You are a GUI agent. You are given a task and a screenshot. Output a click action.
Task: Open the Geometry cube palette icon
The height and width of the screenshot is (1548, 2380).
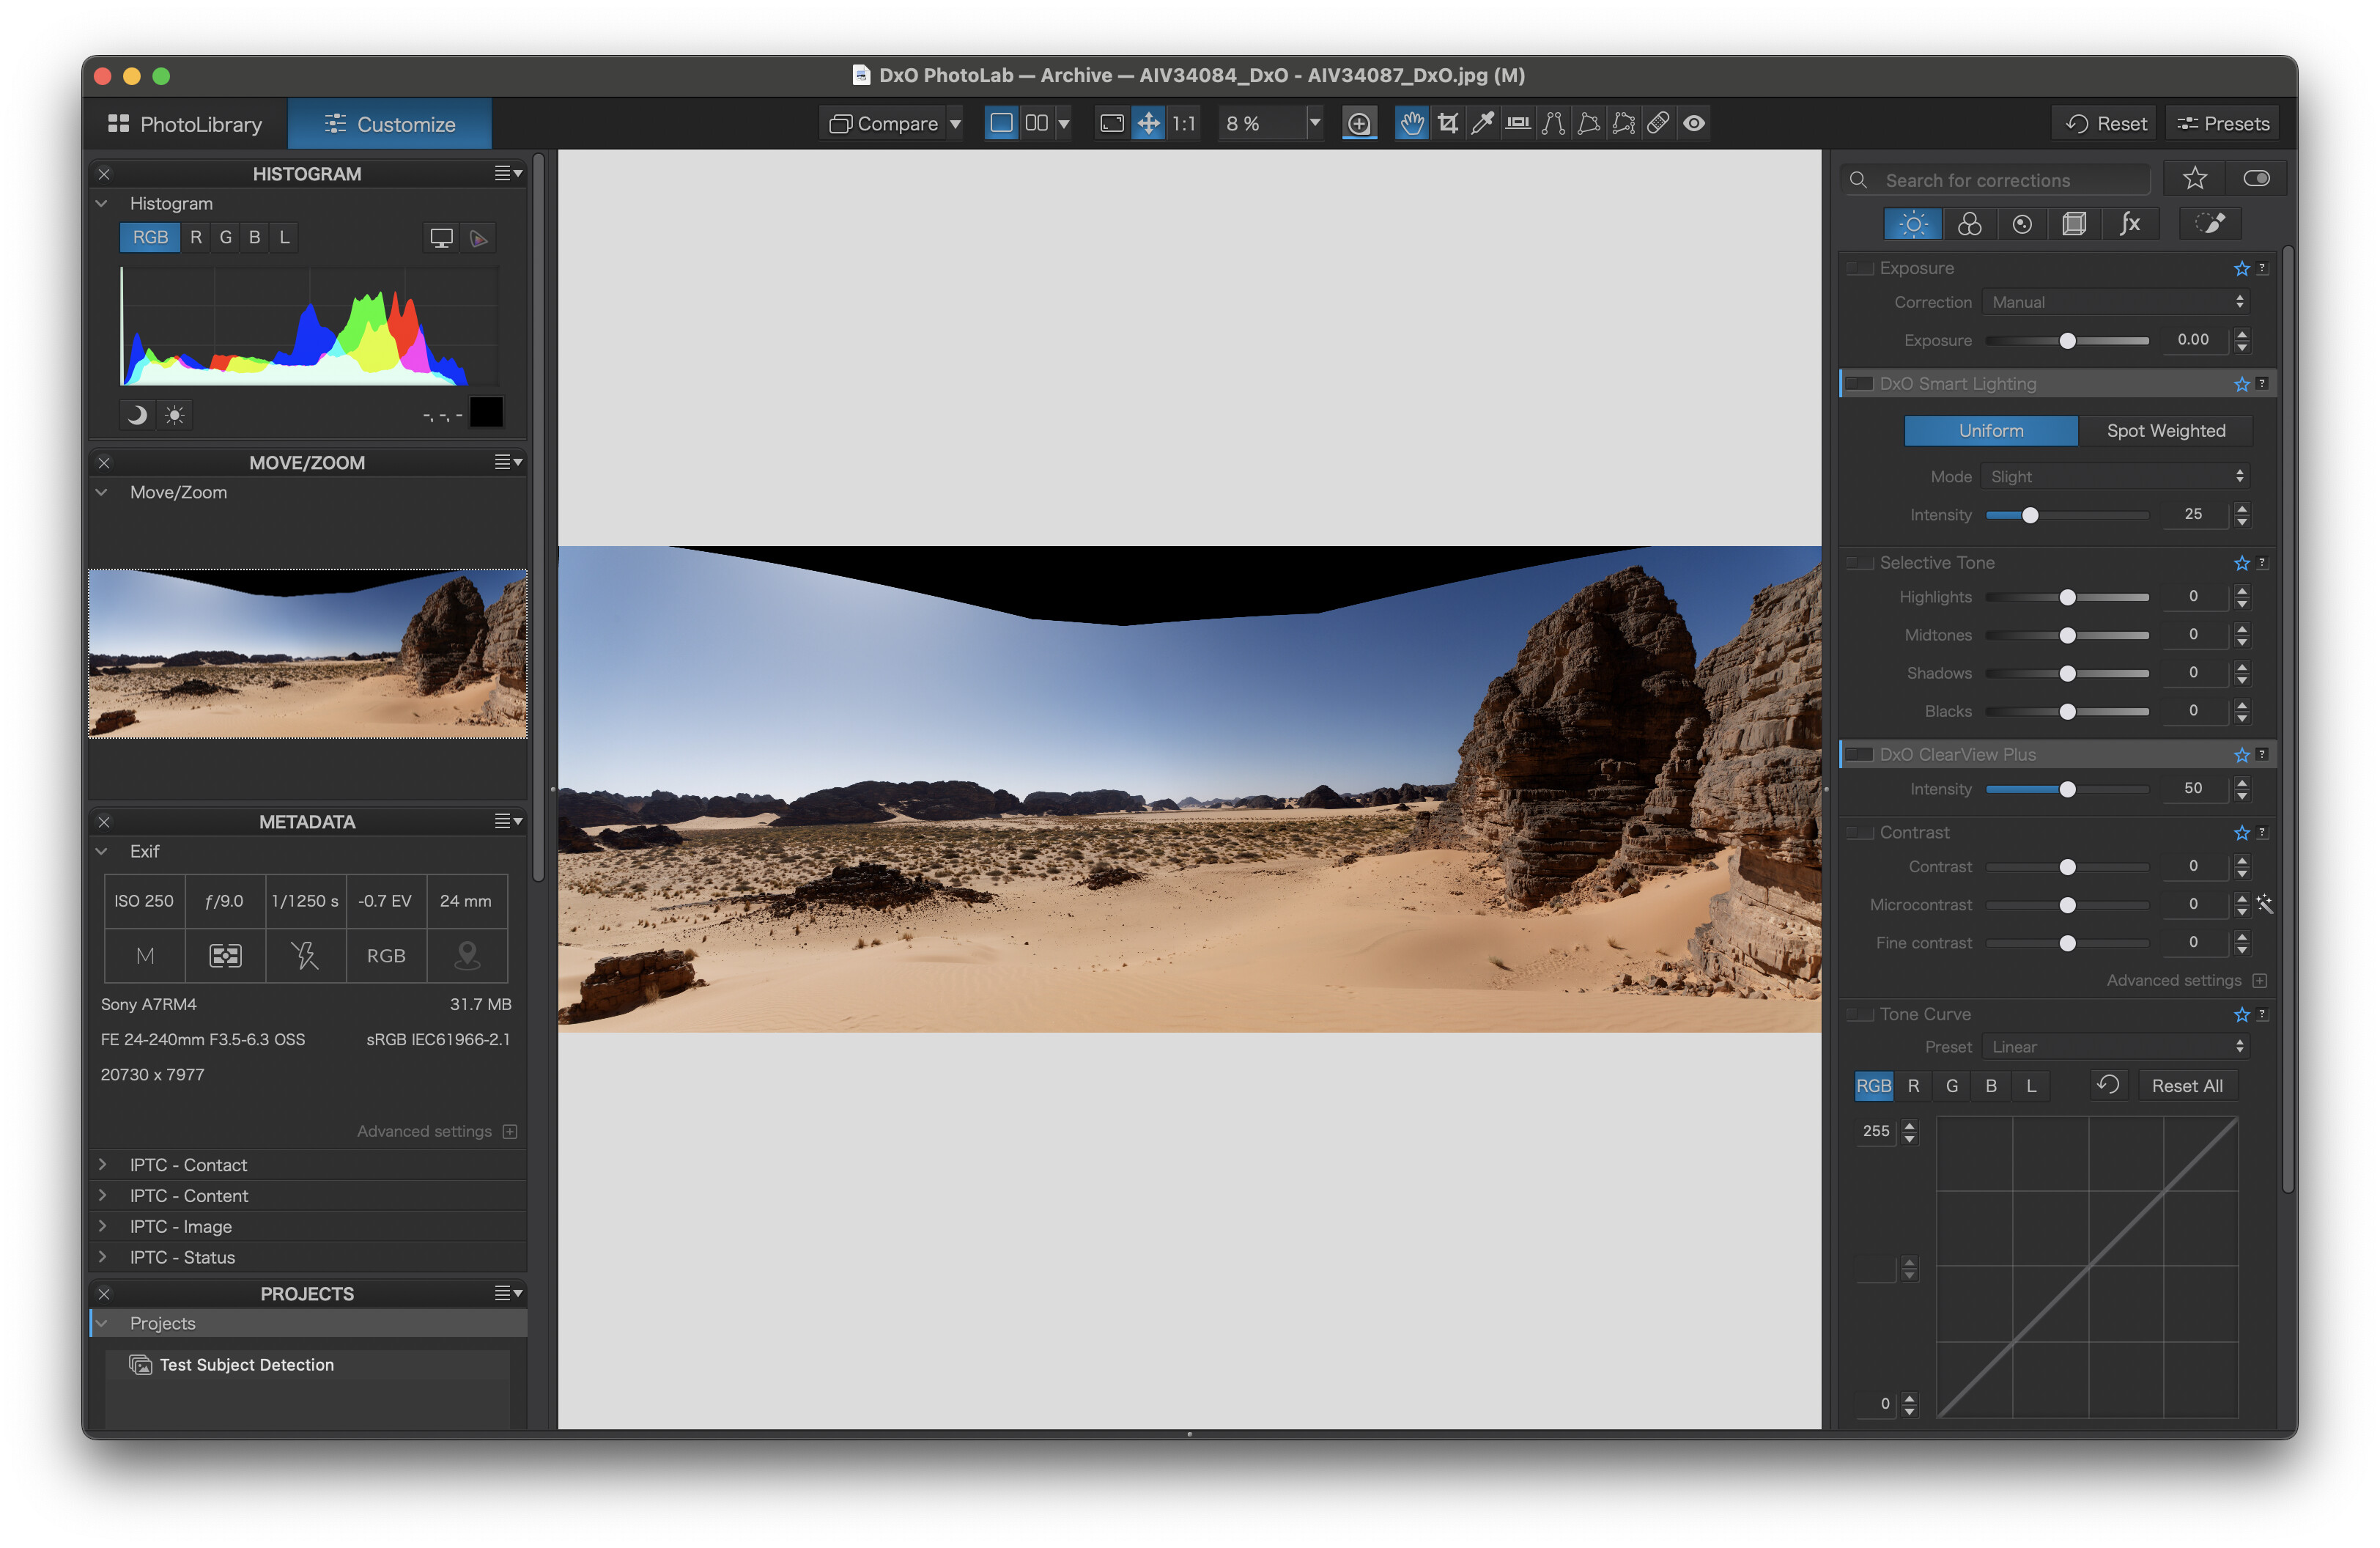click(x=2074, y=224)
